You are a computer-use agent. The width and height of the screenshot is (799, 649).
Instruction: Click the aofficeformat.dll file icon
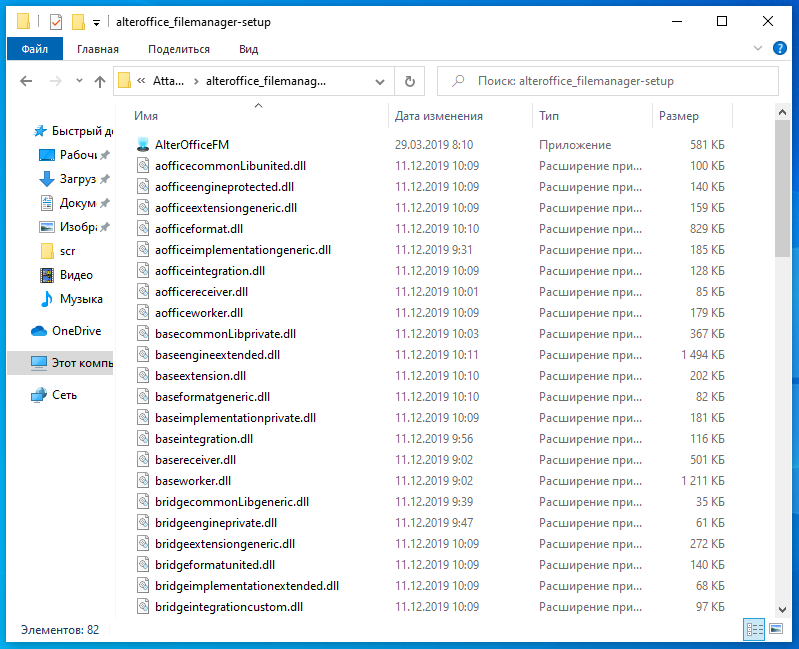[x=143, y=229]
